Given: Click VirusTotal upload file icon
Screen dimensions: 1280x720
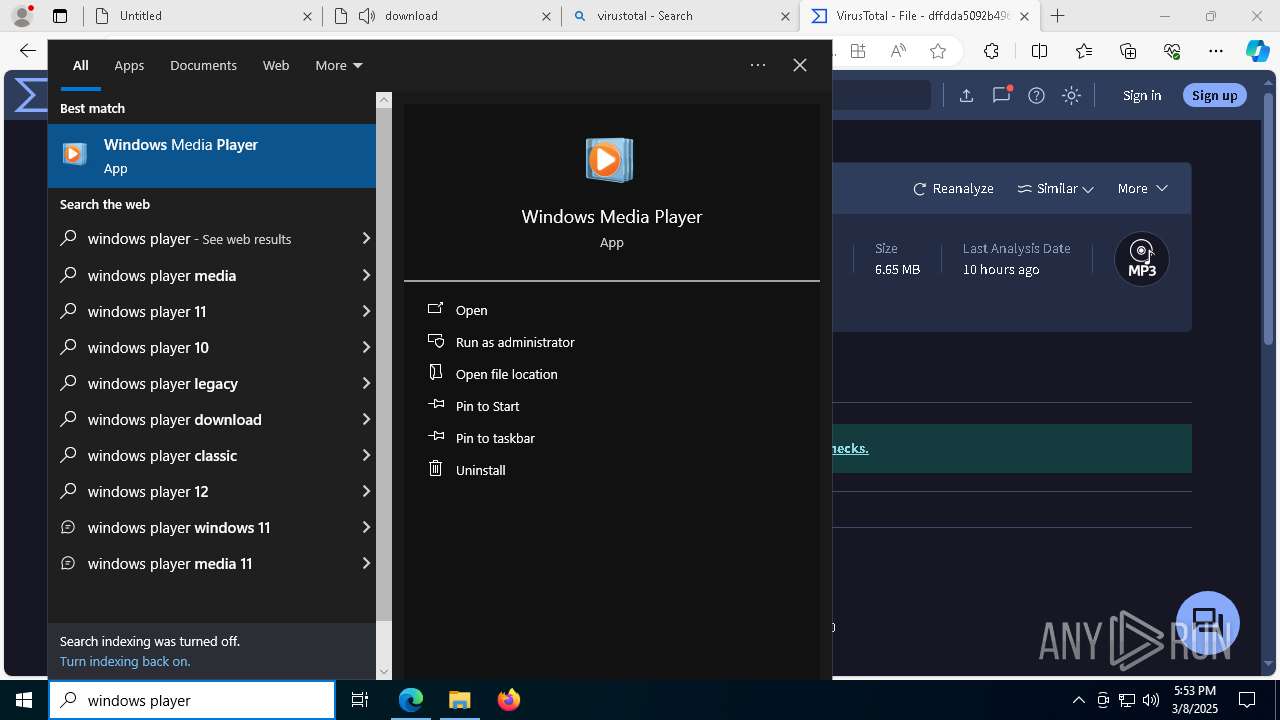Looking at the screenshot, I should point(966,95).
